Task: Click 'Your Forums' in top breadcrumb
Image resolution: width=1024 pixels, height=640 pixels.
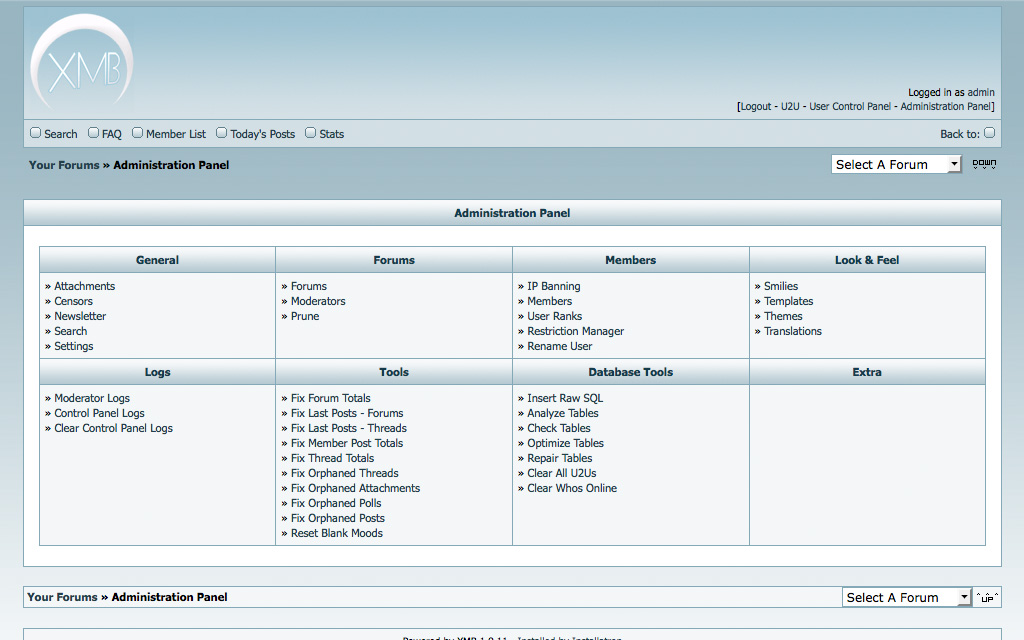Action: tap(64, 165)
